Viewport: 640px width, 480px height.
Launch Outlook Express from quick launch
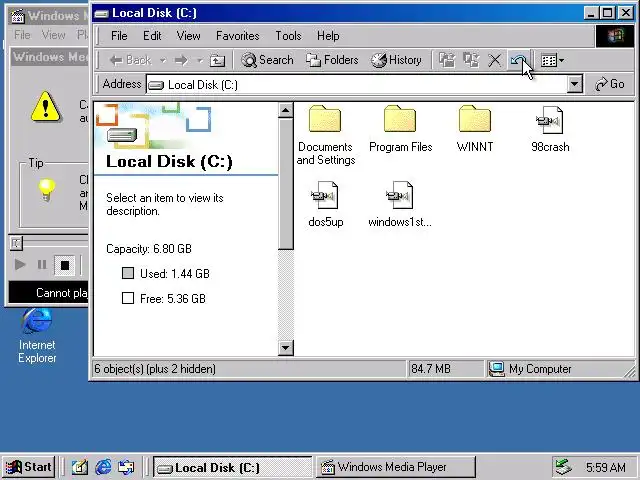pyautogui.click(x=126, y=467)
